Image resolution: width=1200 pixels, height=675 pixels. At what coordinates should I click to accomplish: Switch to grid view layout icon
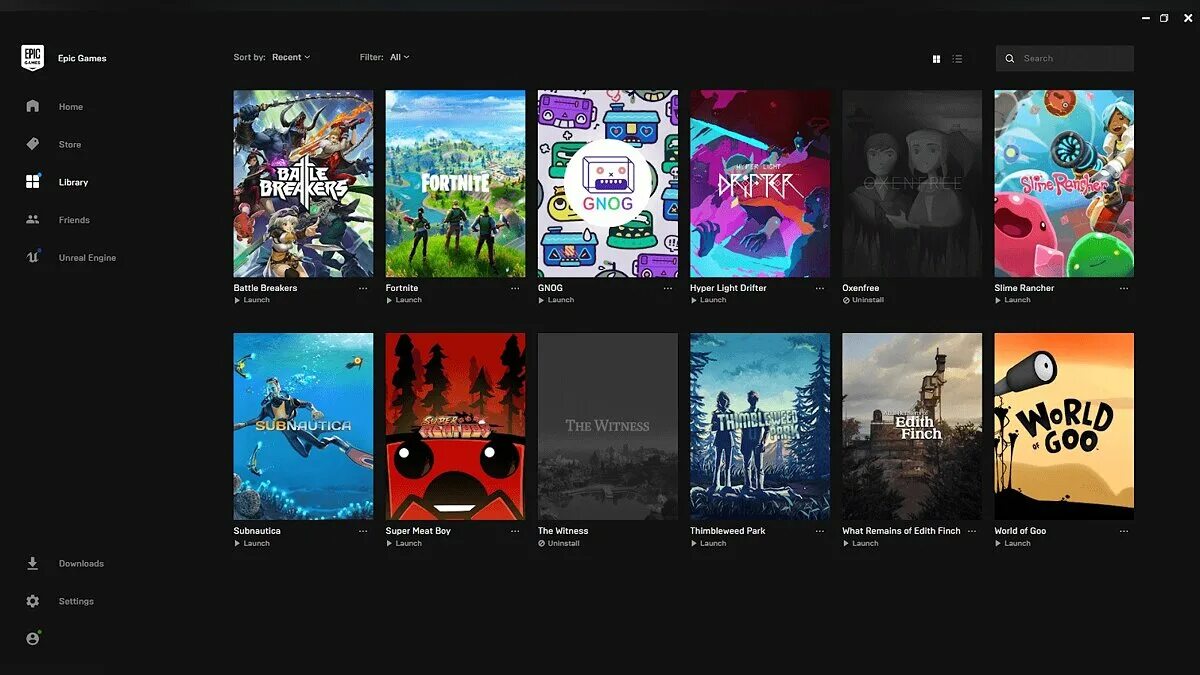936,59
